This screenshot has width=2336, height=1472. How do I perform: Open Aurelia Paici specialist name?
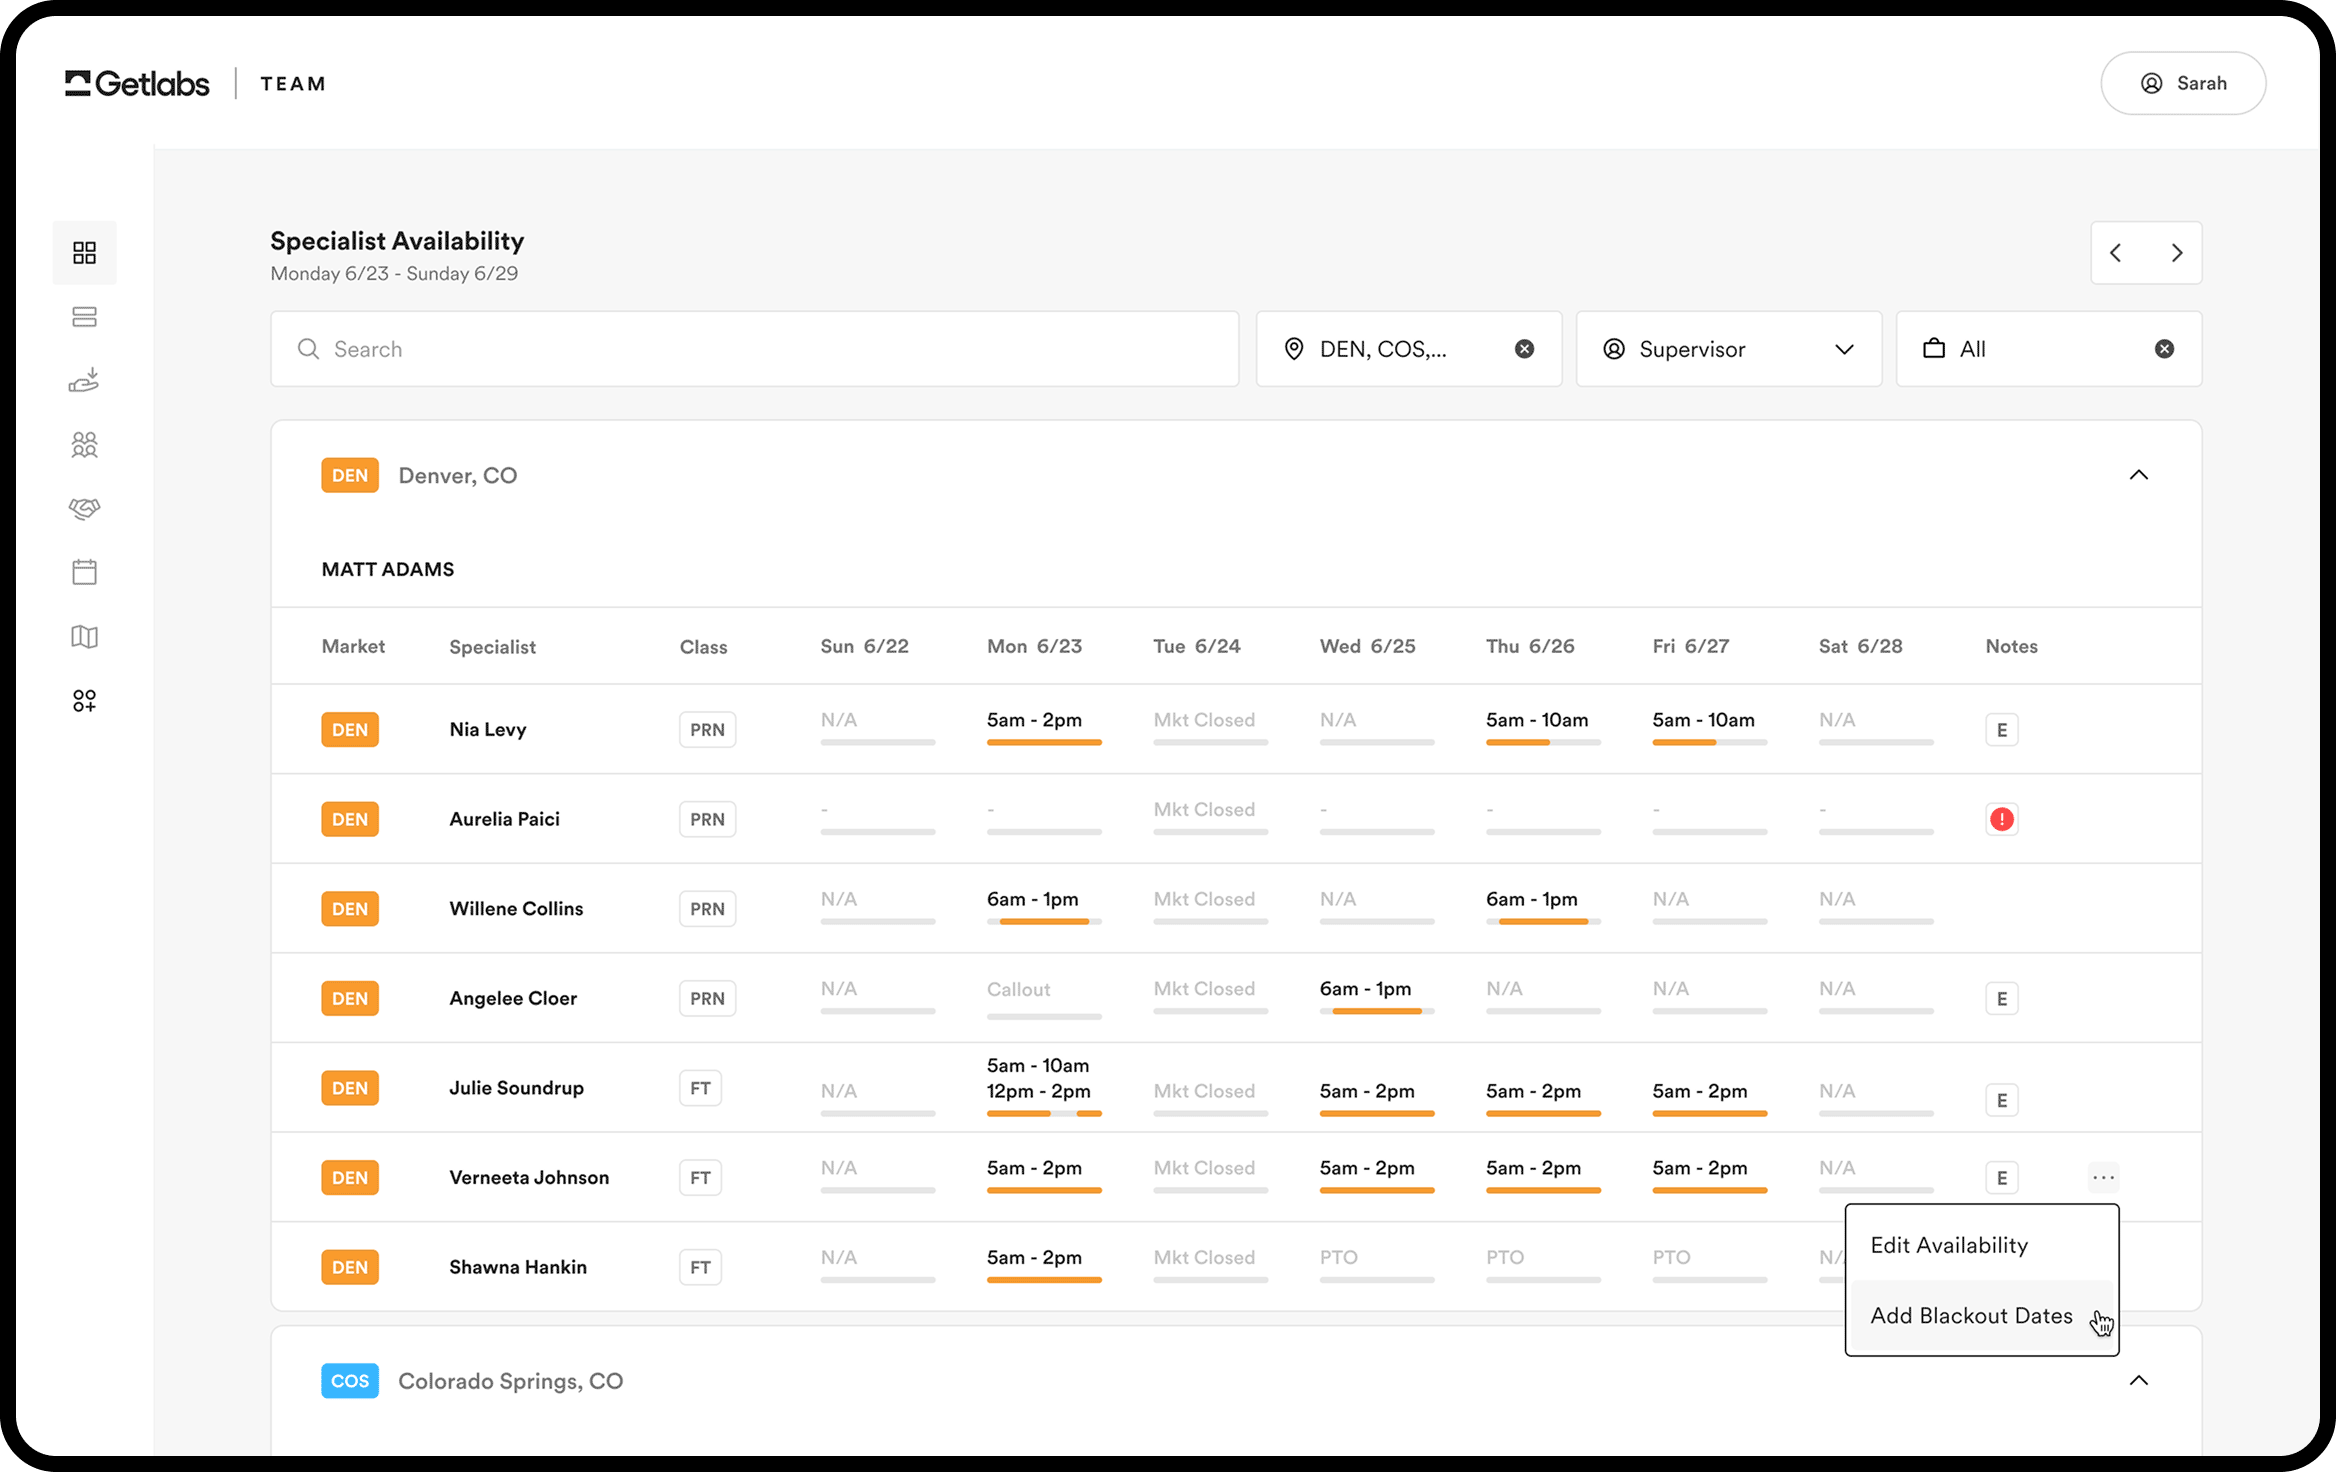[505, 819]
